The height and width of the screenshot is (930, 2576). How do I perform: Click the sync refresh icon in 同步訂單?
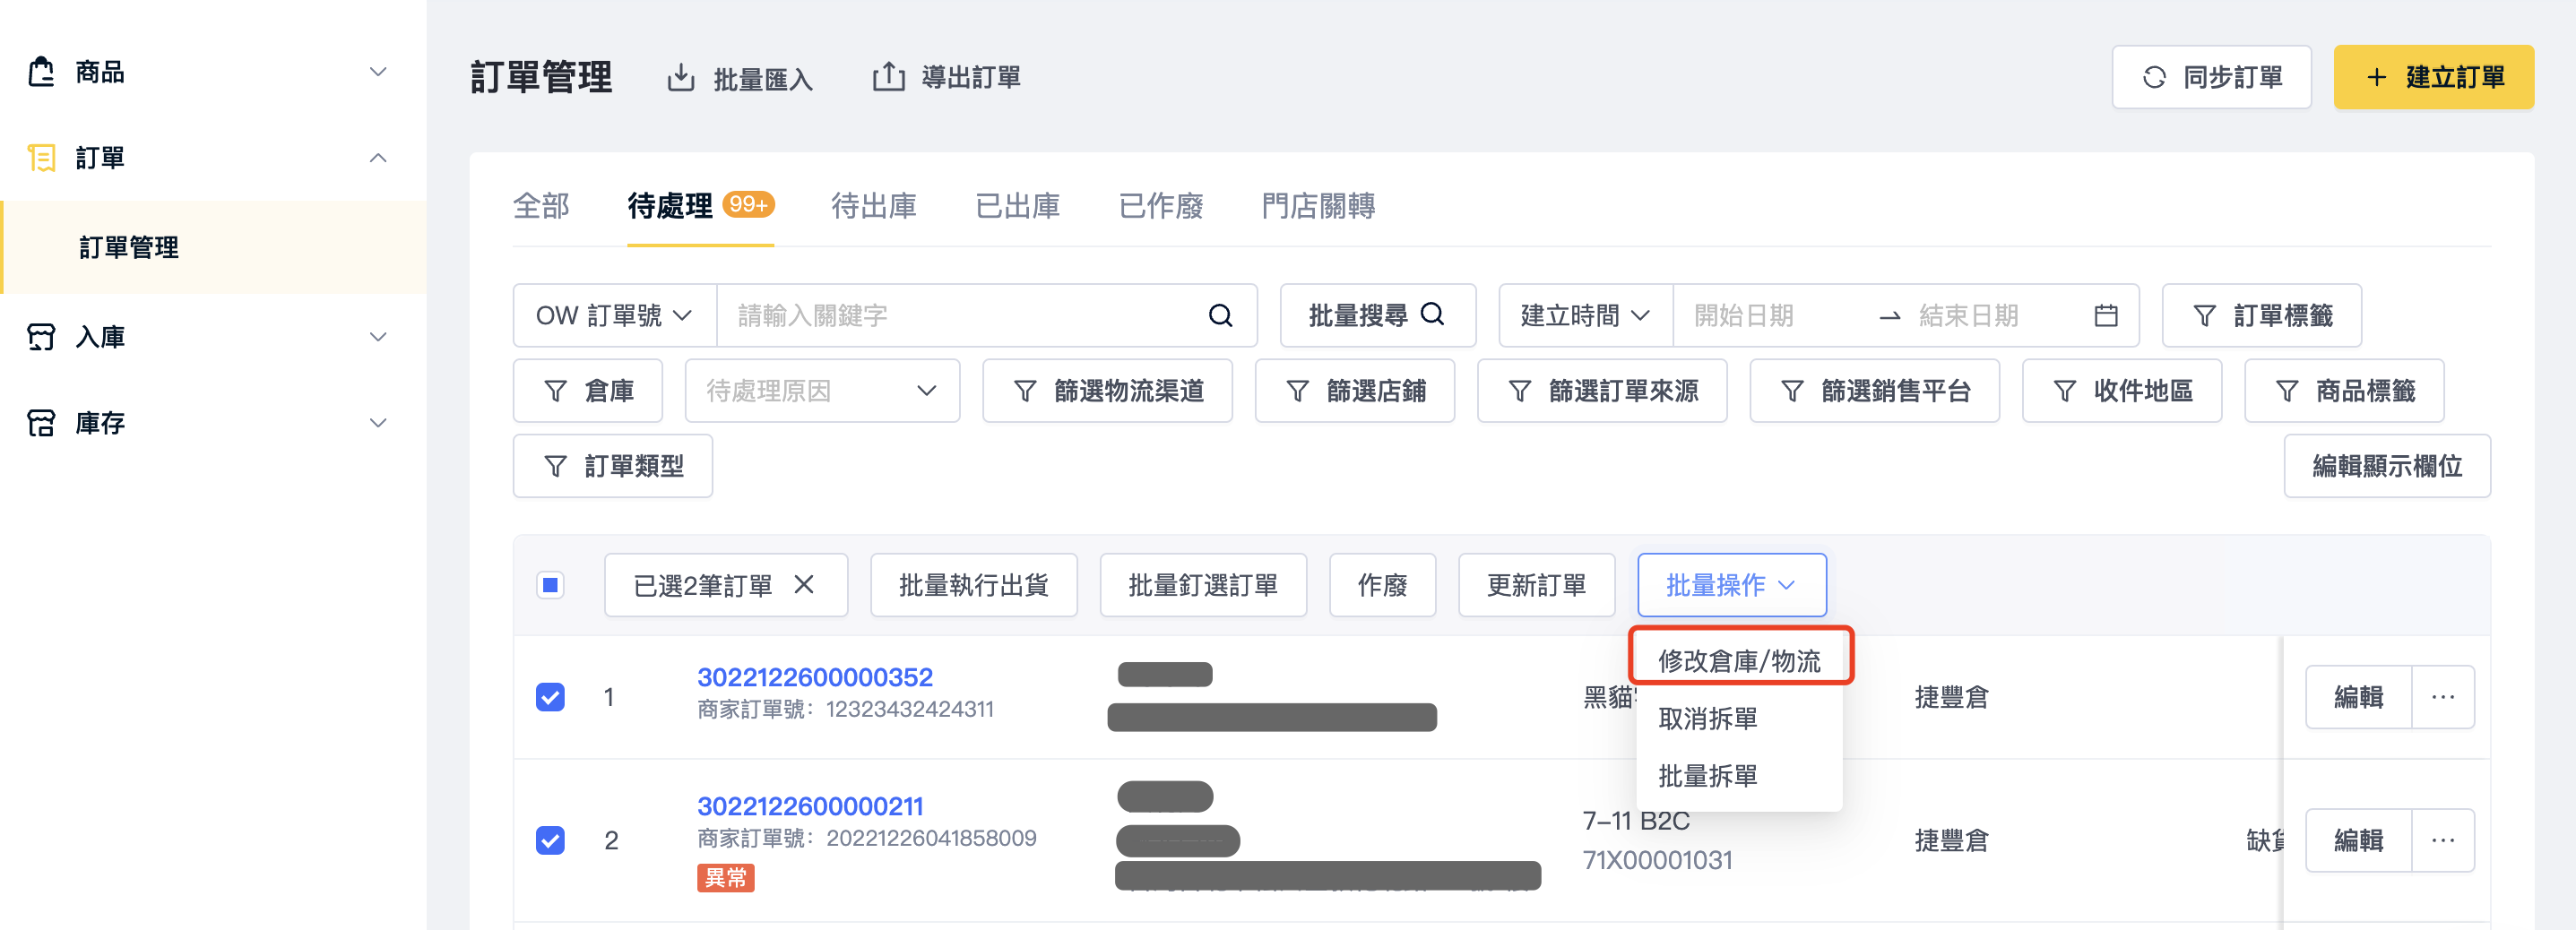tap(2154, 77)
